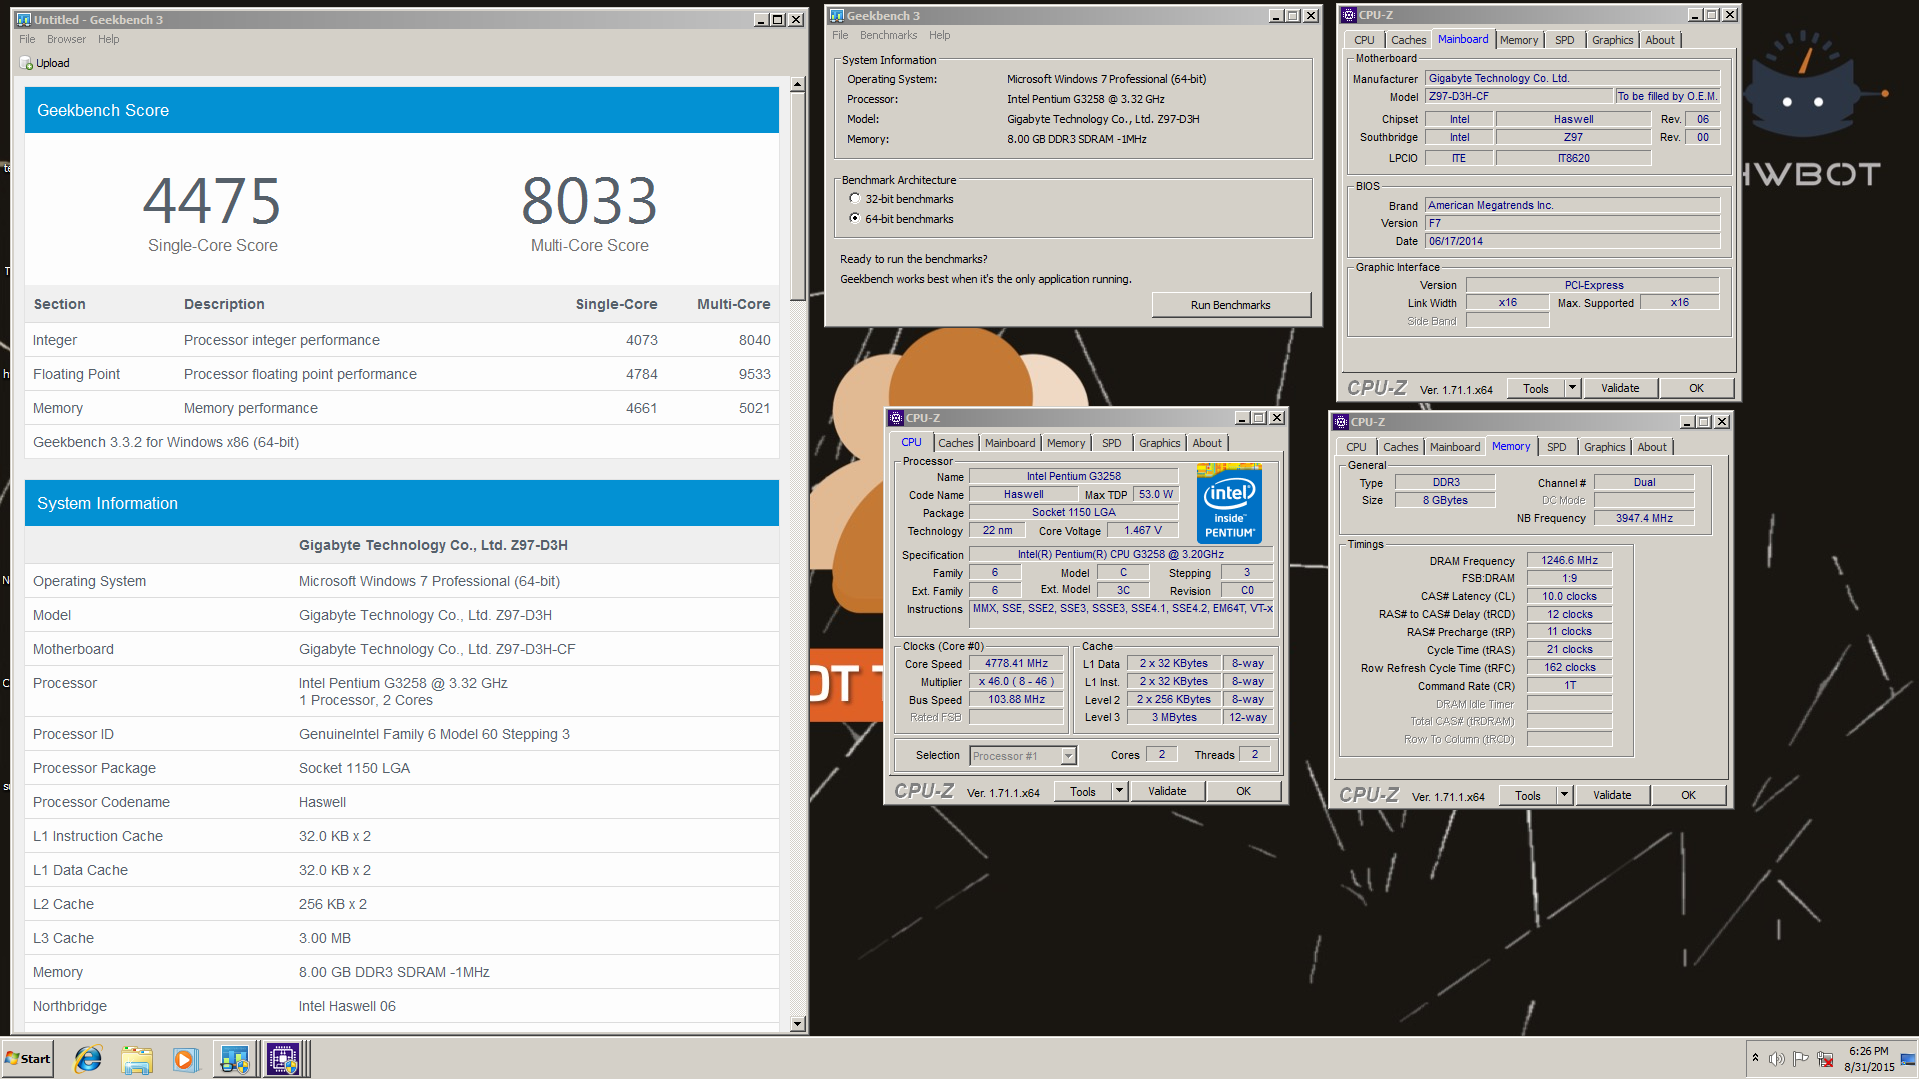Click the title icon of the CPU-Z Mainboard window
The height and width of the screenshot is (1079, 1919).
coord(1349,15)
